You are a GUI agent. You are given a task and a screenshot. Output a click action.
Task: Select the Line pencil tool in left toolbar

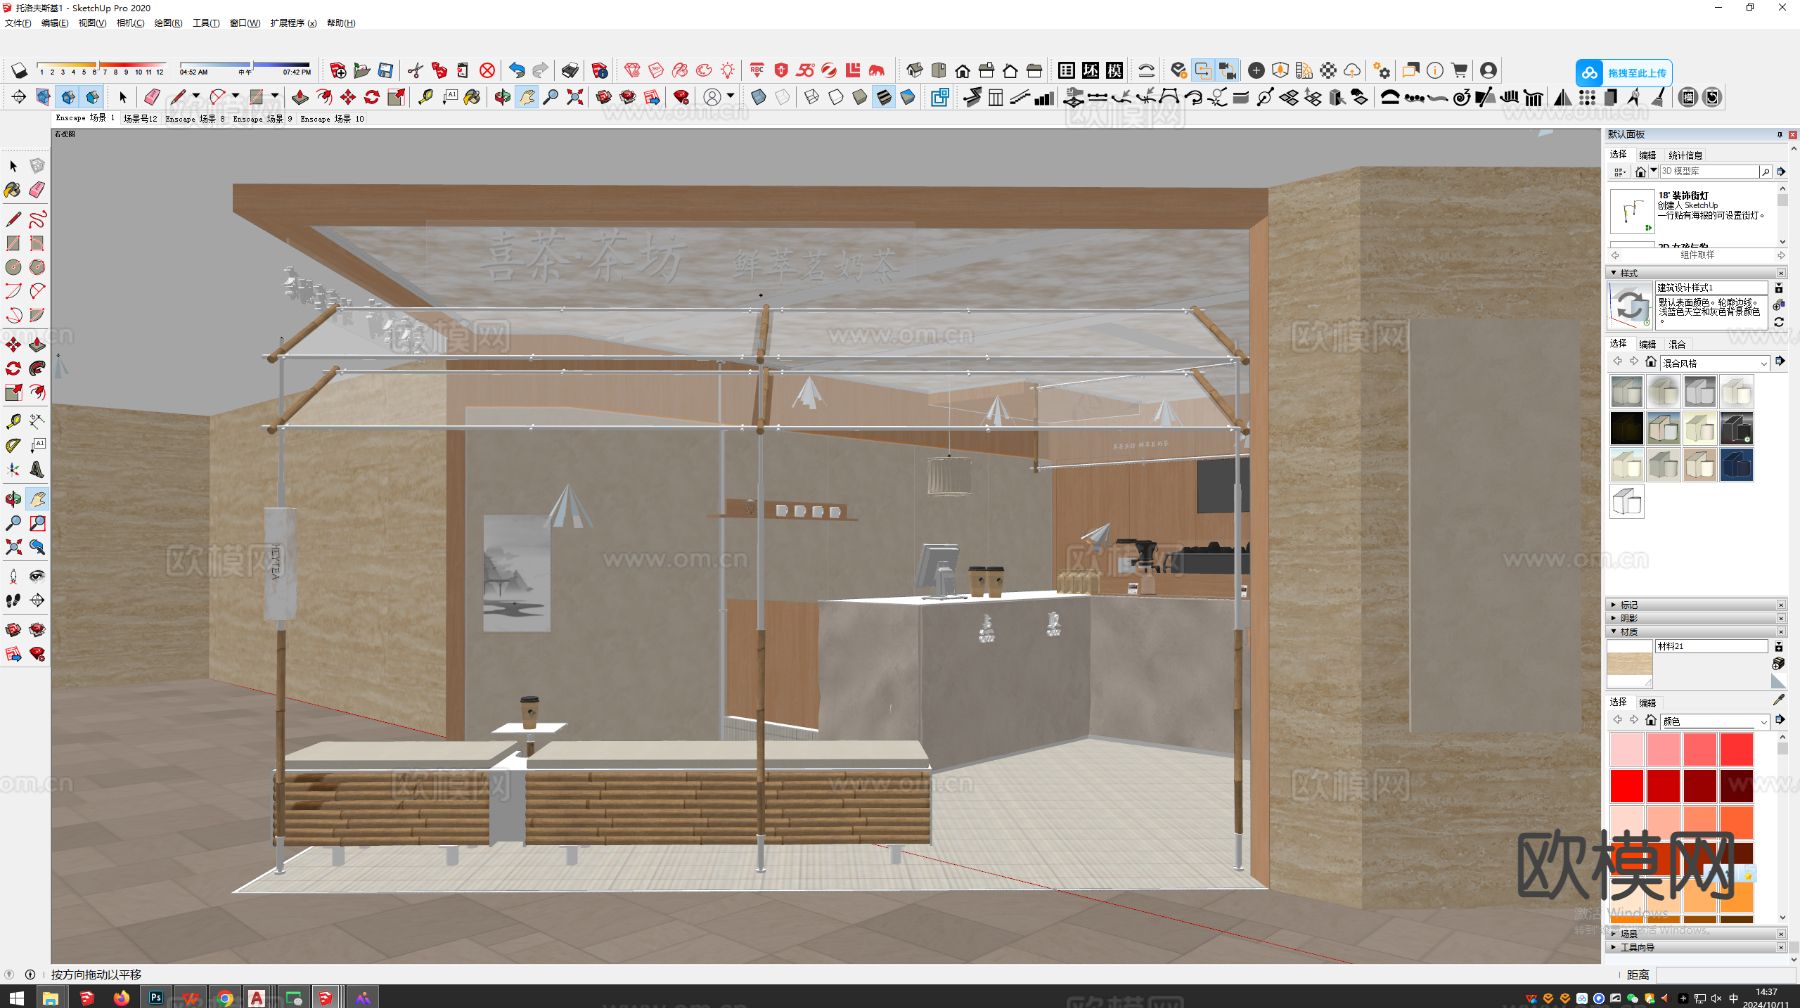click(13, 219)
